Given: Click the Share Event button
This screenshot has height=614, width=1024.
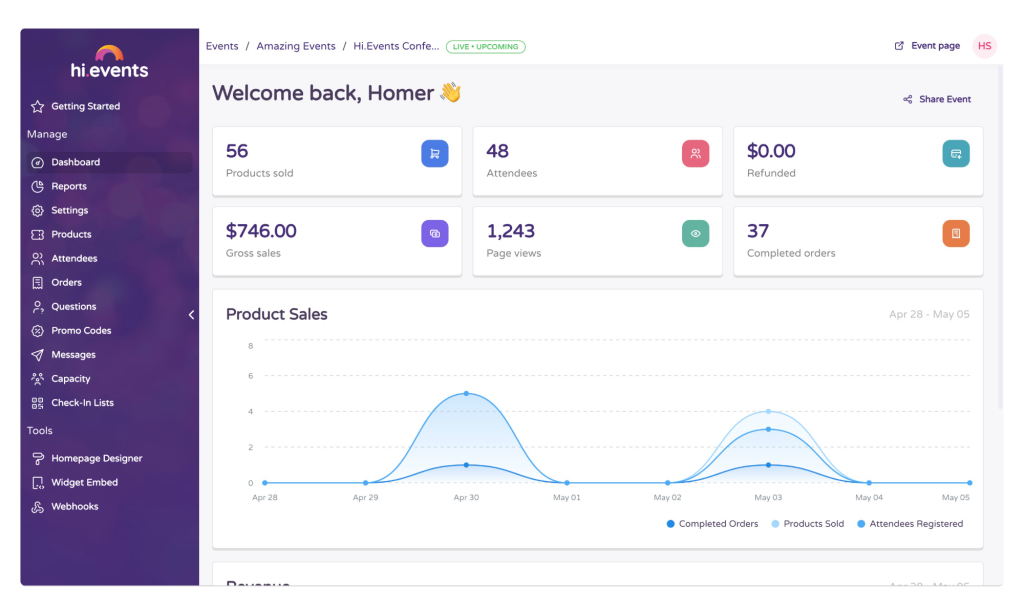Looking at the screenshot, I should (x=937, y=100).
